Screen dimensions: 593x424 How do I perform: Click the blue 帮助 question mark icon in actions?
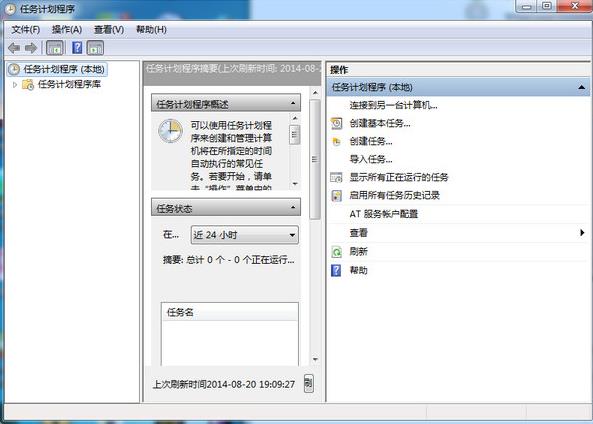tap(336, 270)
